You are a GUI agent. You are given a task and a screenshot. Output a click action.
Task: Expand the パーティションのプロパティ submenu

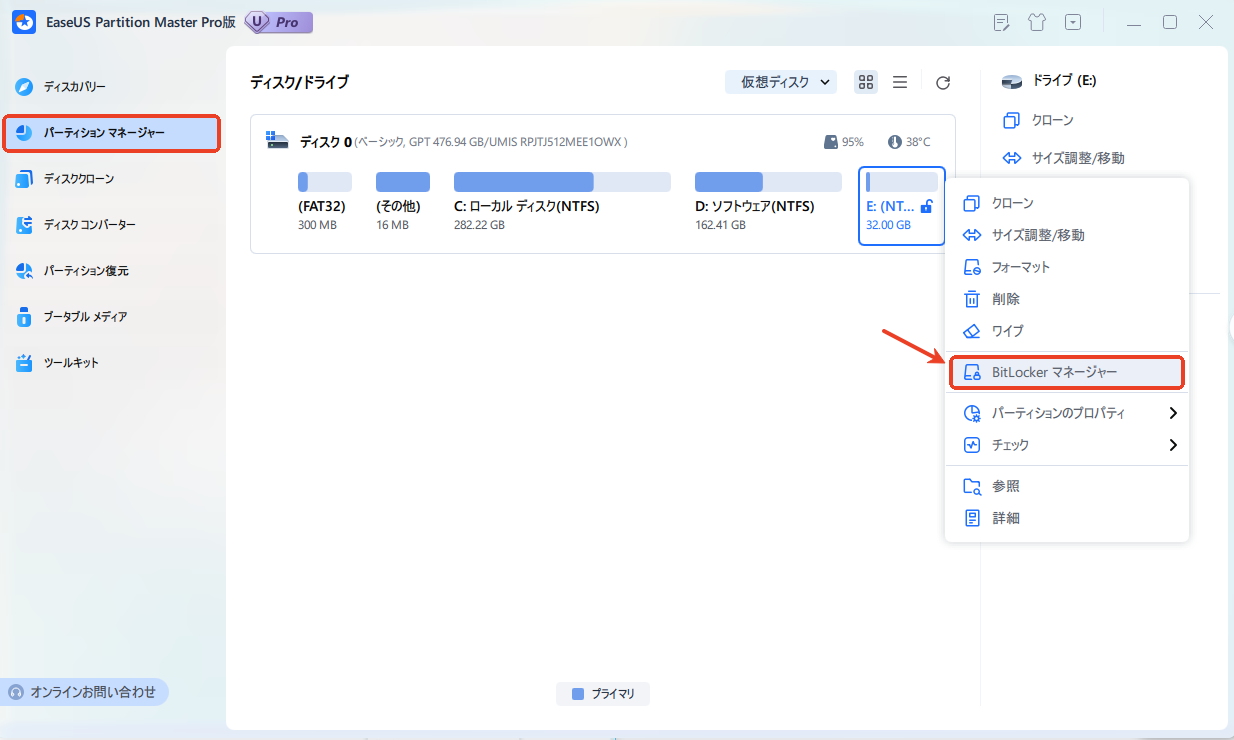pyautogui.click(x=1060, y=412)
